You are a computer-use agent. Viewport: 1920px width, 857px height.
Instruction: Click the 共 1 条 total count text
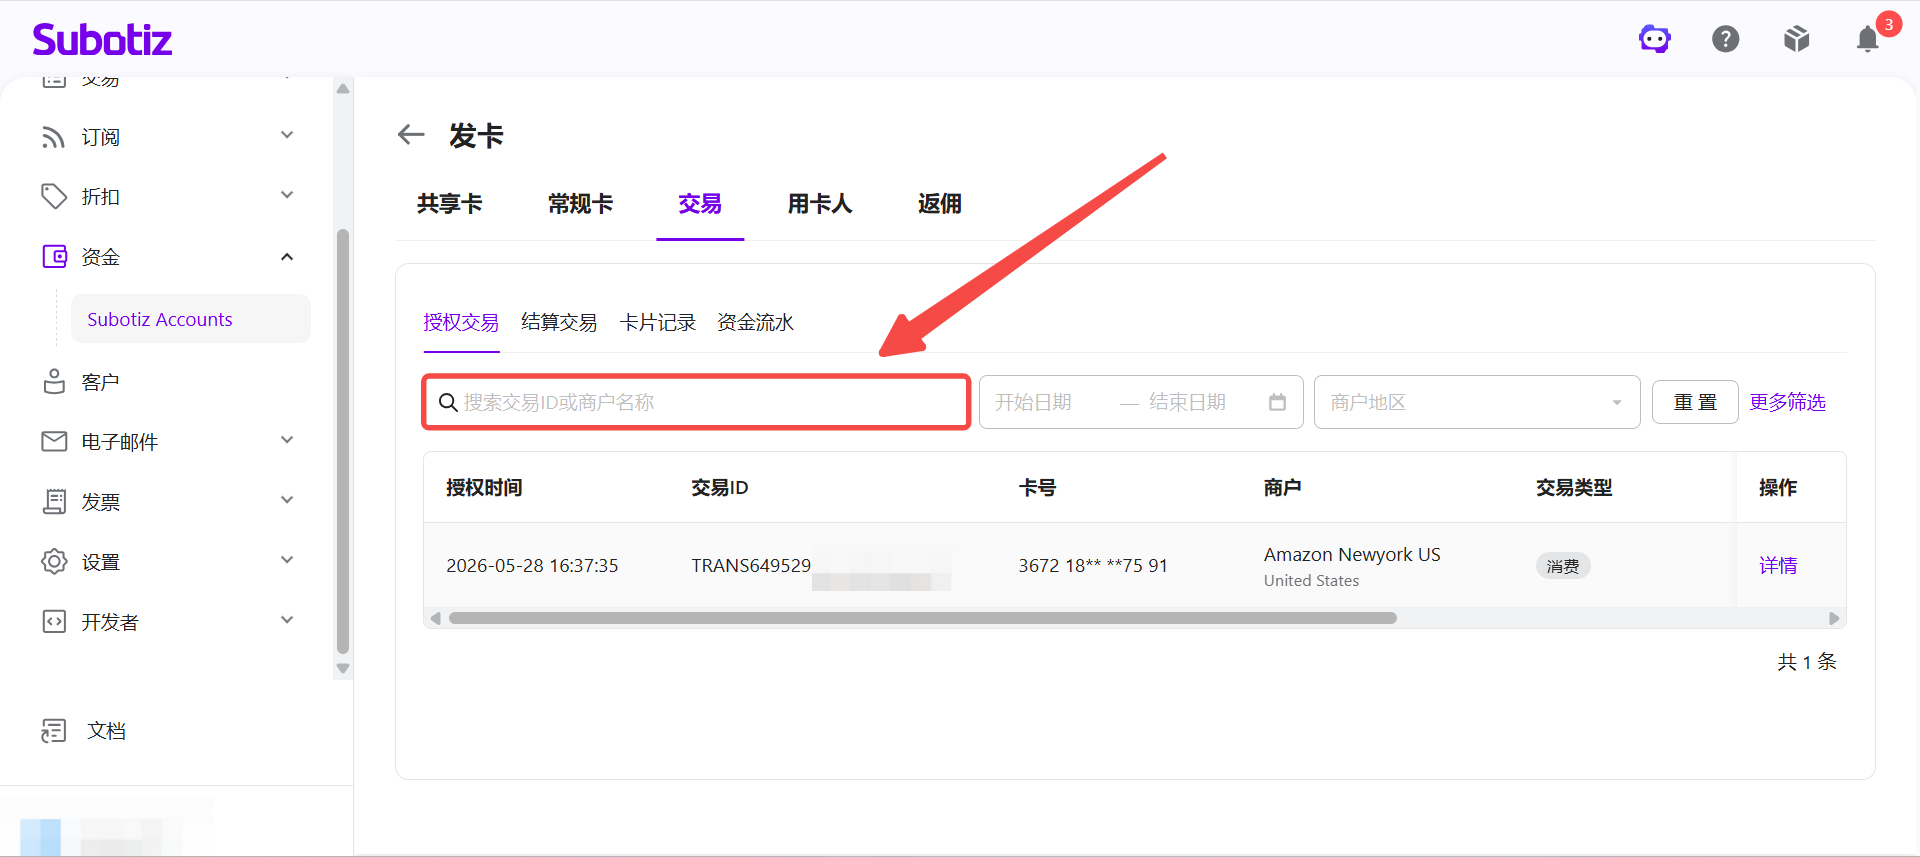coord(1807,661)
